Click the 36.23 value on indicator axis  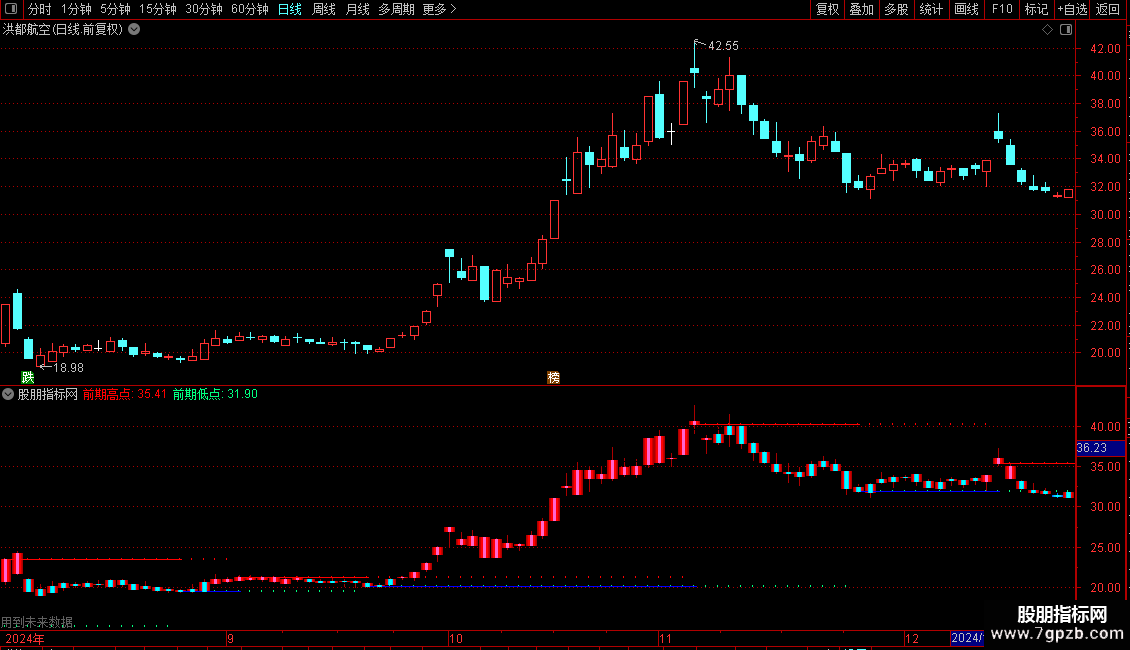1092,448
